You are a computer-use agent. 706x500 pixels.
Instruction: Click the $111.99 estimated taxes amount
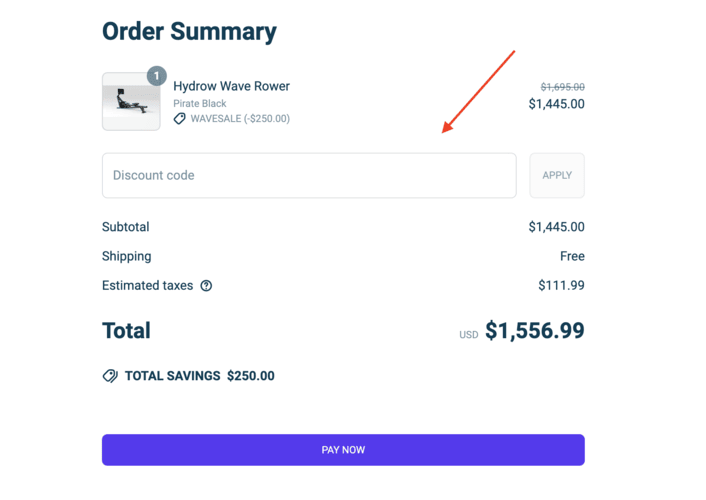tap(561, 285)
